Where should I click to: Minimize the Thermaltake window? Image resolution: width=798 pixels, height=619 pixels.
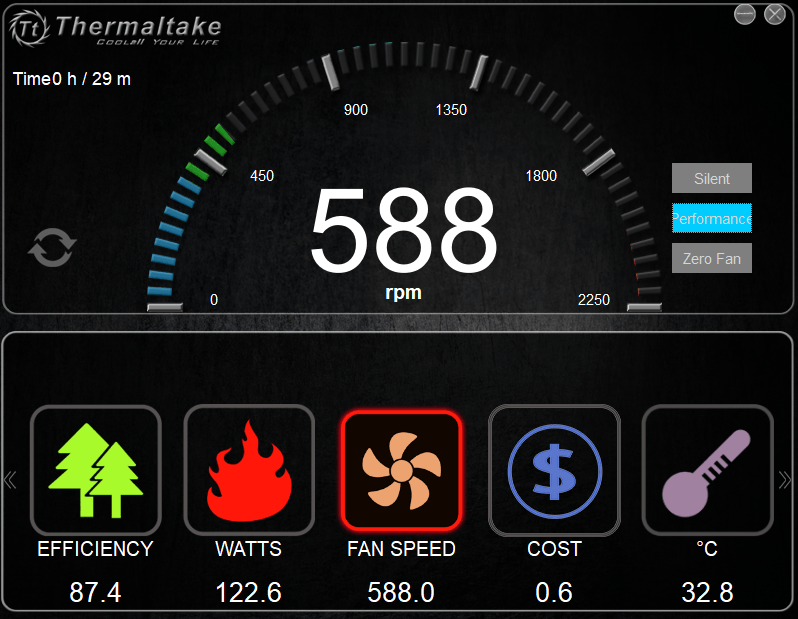745,14
